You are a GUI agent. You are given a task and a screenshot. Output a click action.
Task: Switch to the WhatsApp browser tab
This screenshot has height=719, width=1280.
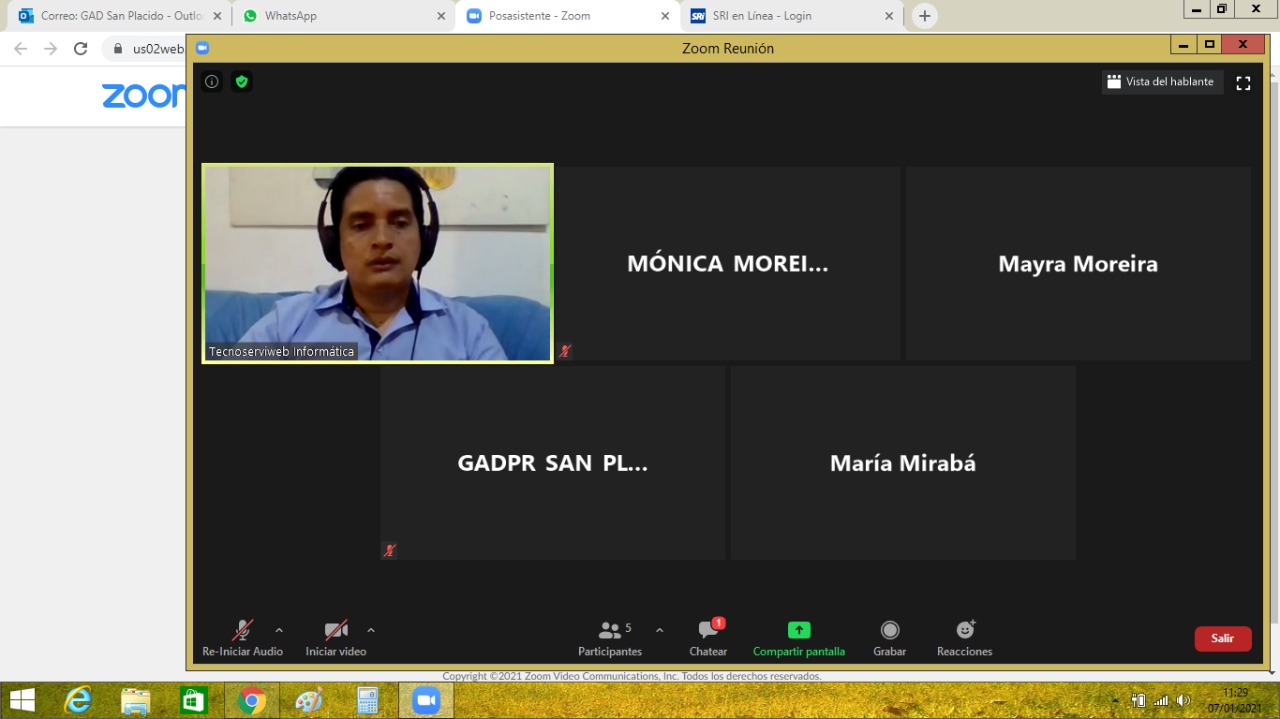(340, 16)
